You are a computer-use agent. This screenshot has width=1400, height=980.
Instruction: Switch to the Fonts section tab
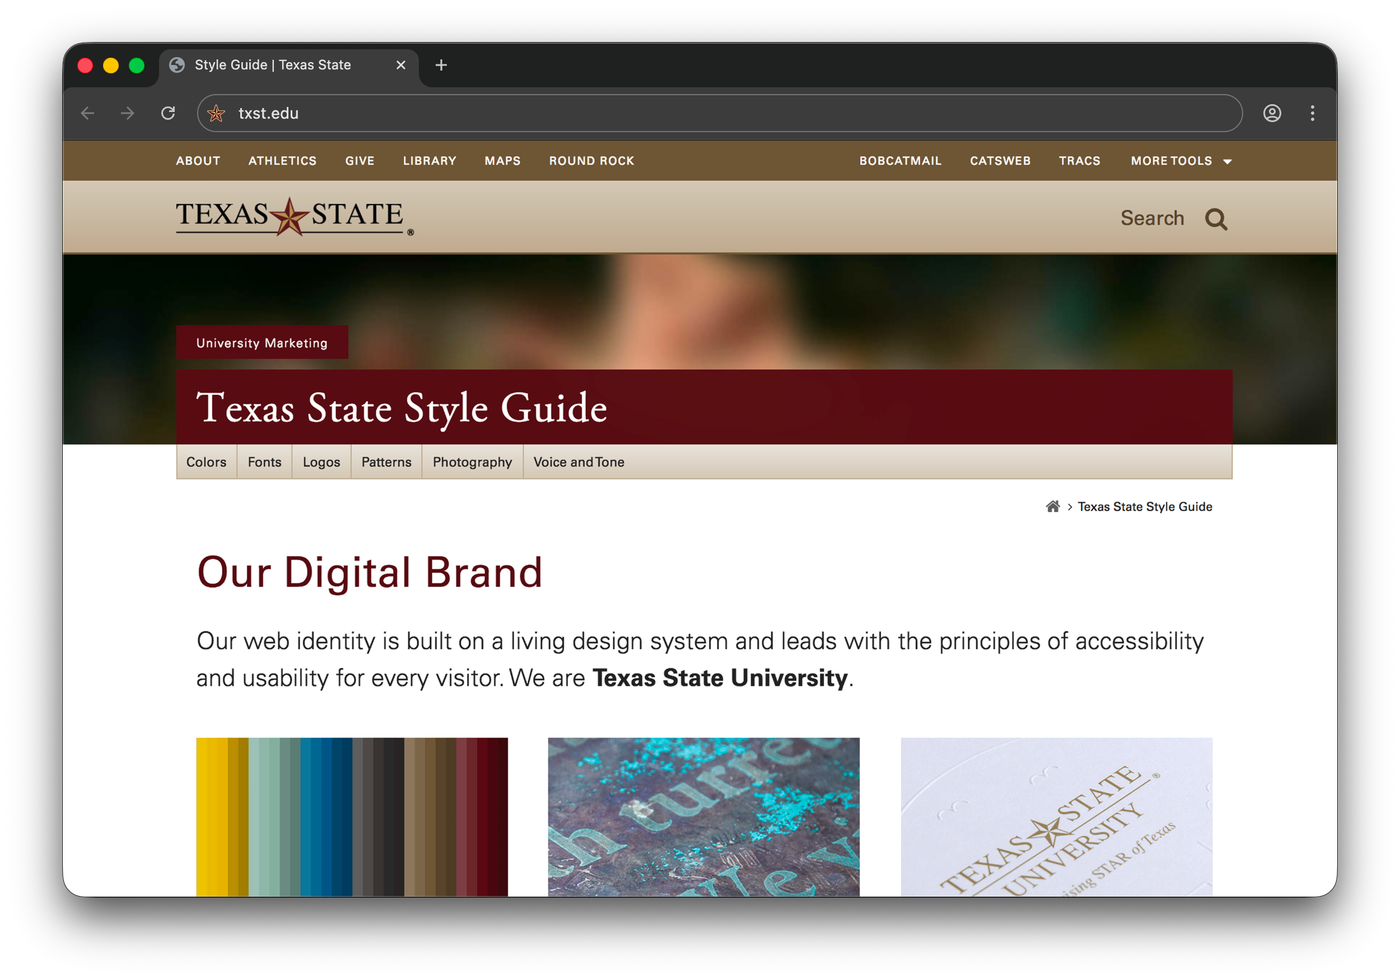[263, 462]
